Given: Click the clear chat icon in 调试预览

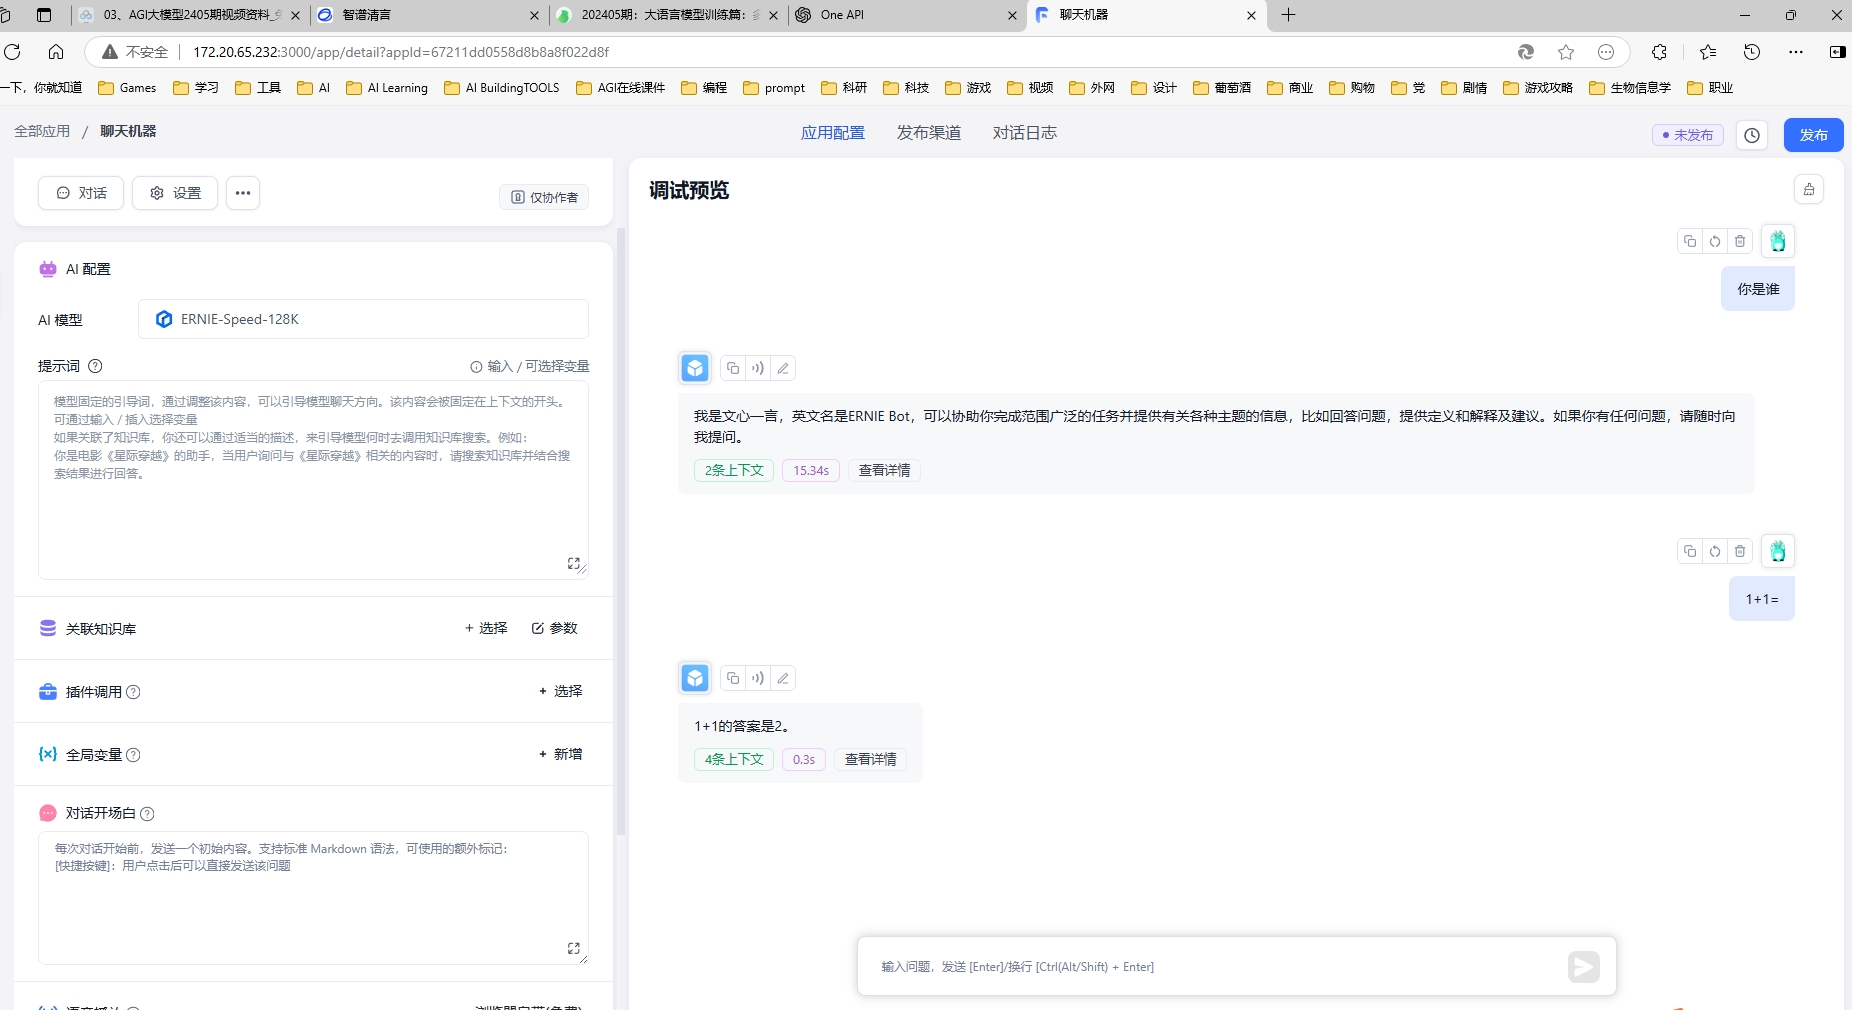Looking at the screenshot, I should pyautogui.click(x=1808, y=190).
